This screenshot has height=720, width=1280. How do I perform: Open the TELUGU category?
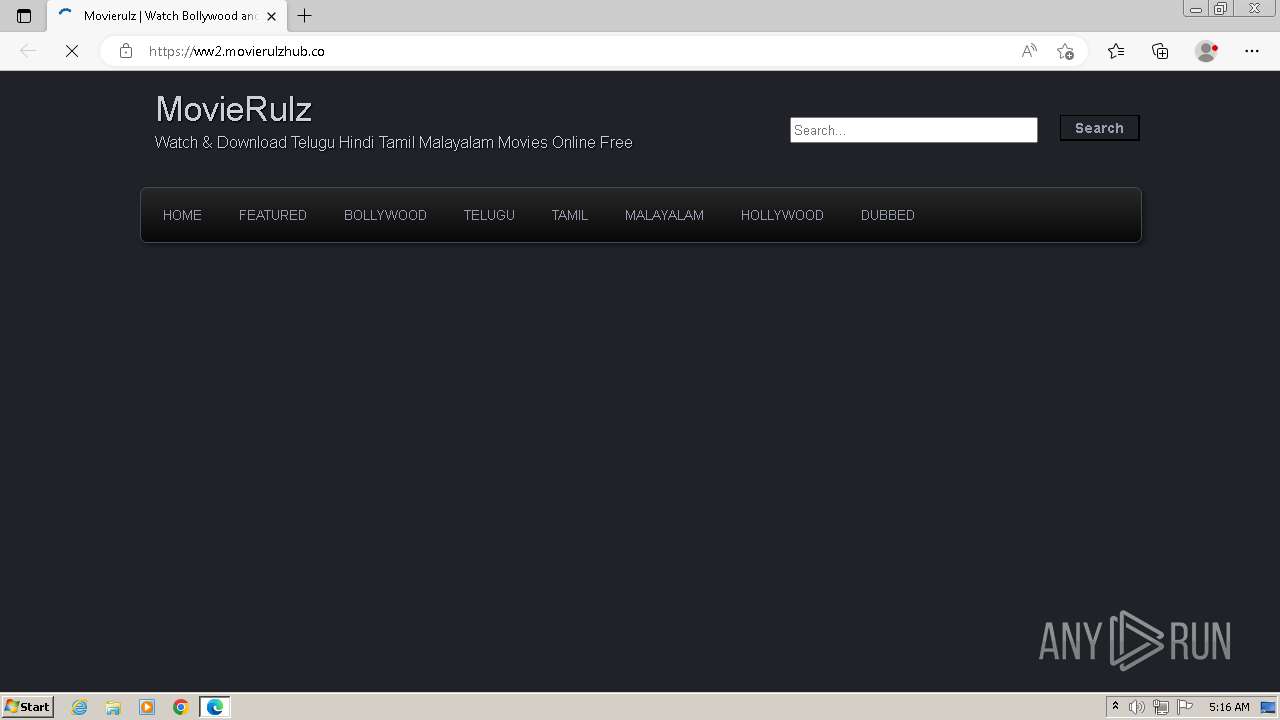(489, 215)
